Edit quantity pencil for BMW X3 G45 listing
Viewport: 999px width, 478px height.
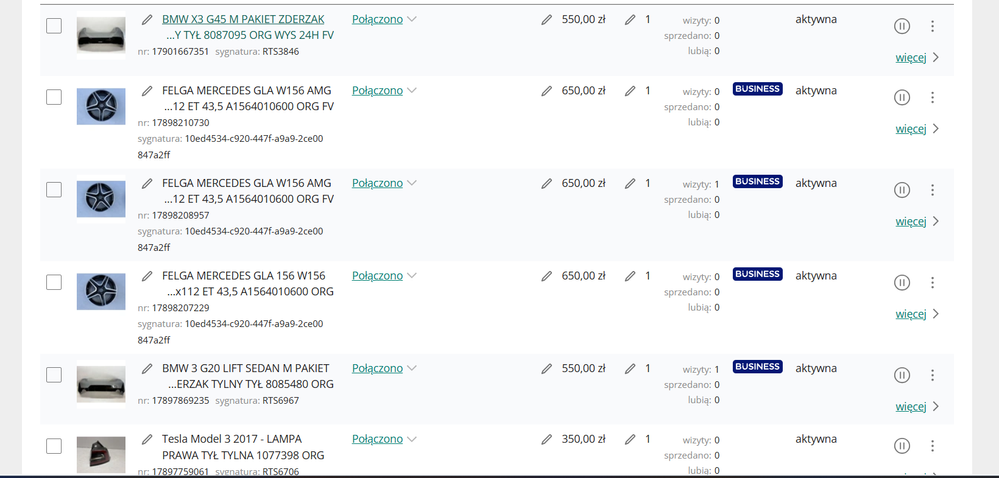pos(629,19)
